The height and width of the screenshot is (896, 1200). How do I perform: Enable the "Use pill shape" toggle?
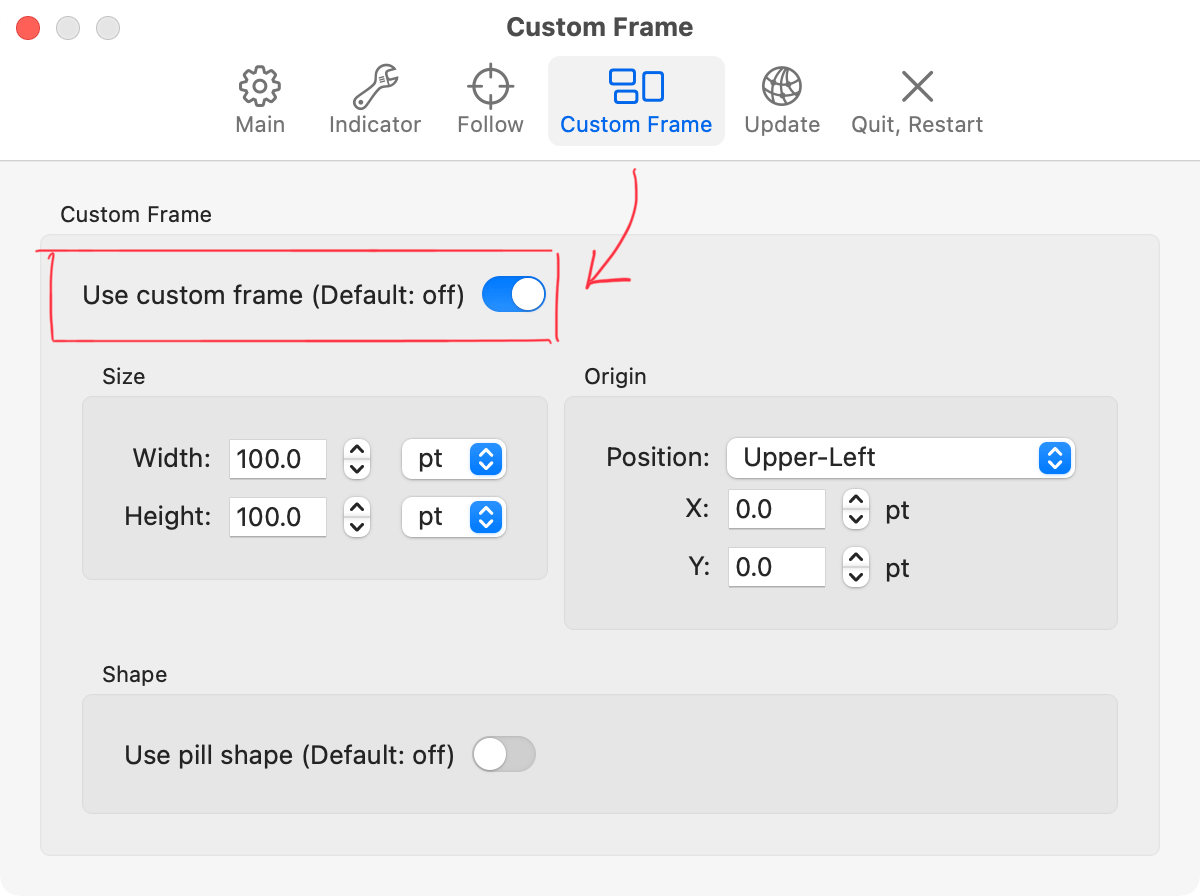[504, 755]
